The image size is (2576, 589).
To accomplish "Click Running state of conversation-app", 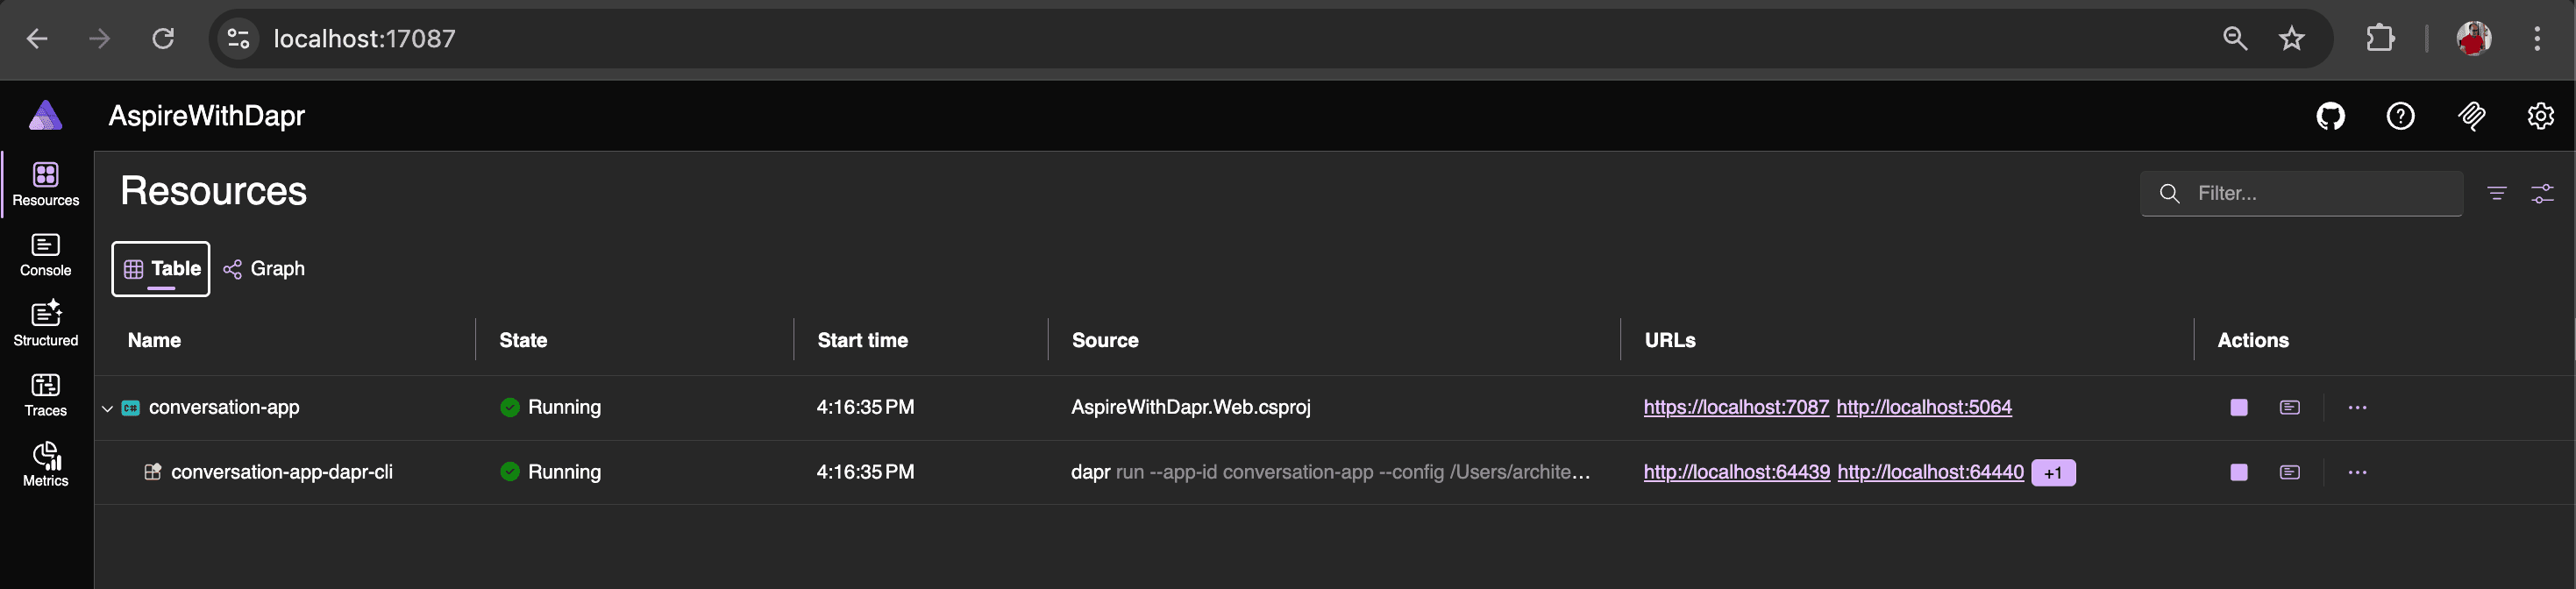I will [x=551, y=407].
